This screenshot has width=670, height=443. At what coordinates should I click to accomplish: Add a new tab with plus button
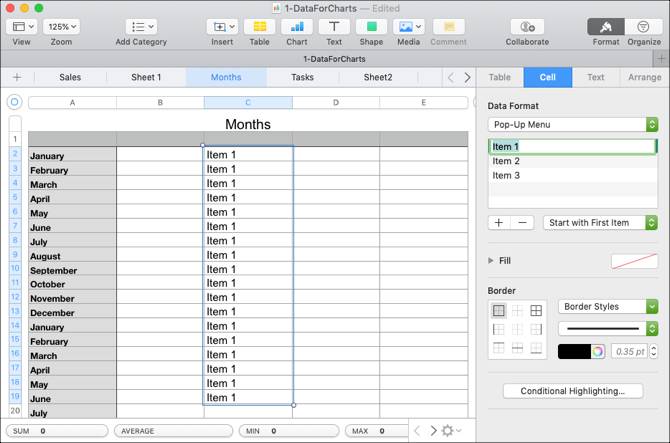661,59
